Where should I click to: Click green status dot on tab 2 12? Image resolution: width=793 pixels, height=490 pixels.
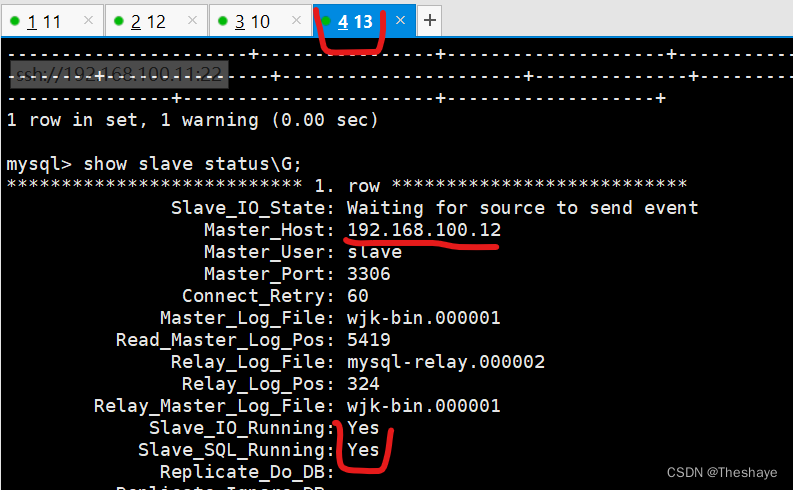tap(119, 21)
